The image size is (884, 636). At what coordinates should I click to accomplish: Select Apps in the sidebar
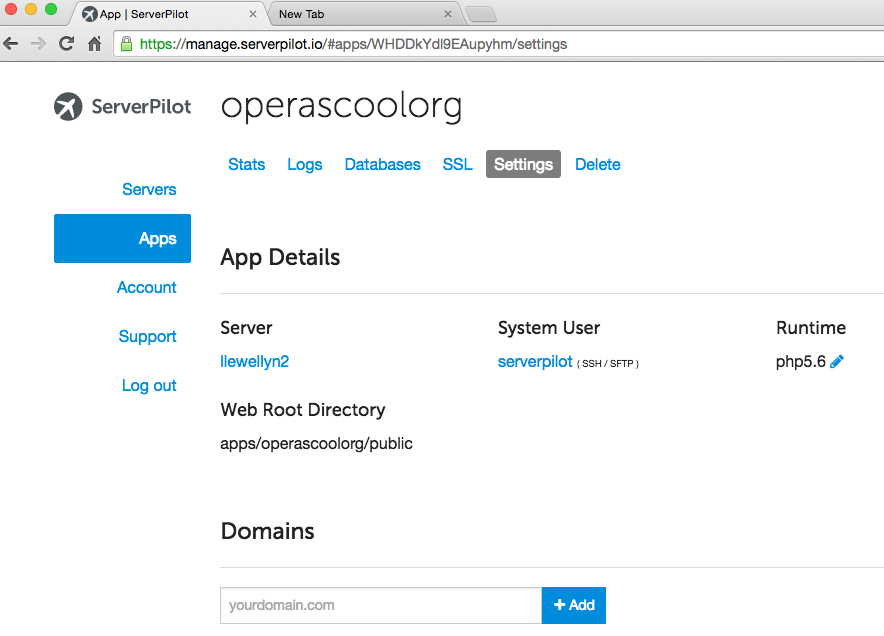click(x=122, y=238)
